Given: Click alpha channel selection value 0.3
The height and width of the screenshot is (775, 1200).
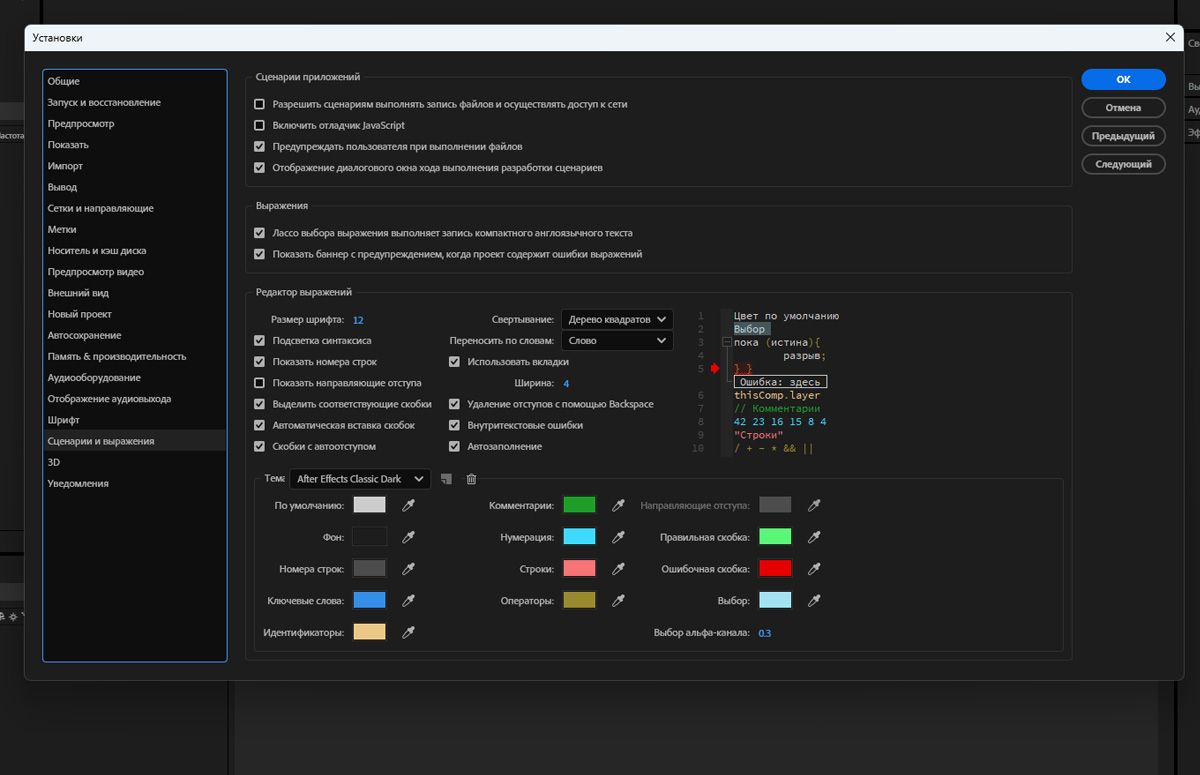Looking at the screenshot, I should click(x=765, y=633).
